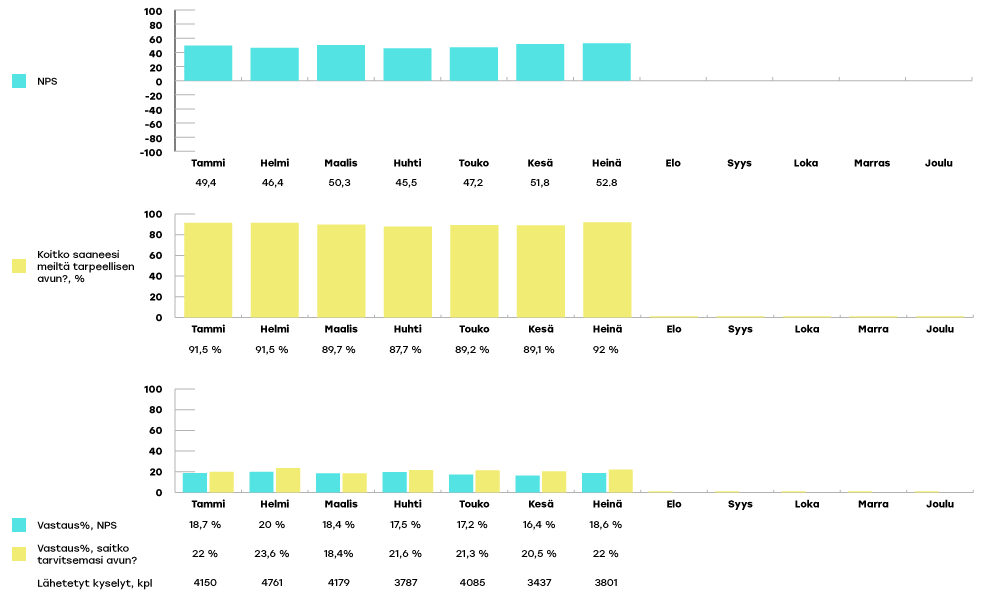1000x600 pixels.
Task: Select Touko's cyan bar in bottom chart
Action: click(x=461, y=483)
